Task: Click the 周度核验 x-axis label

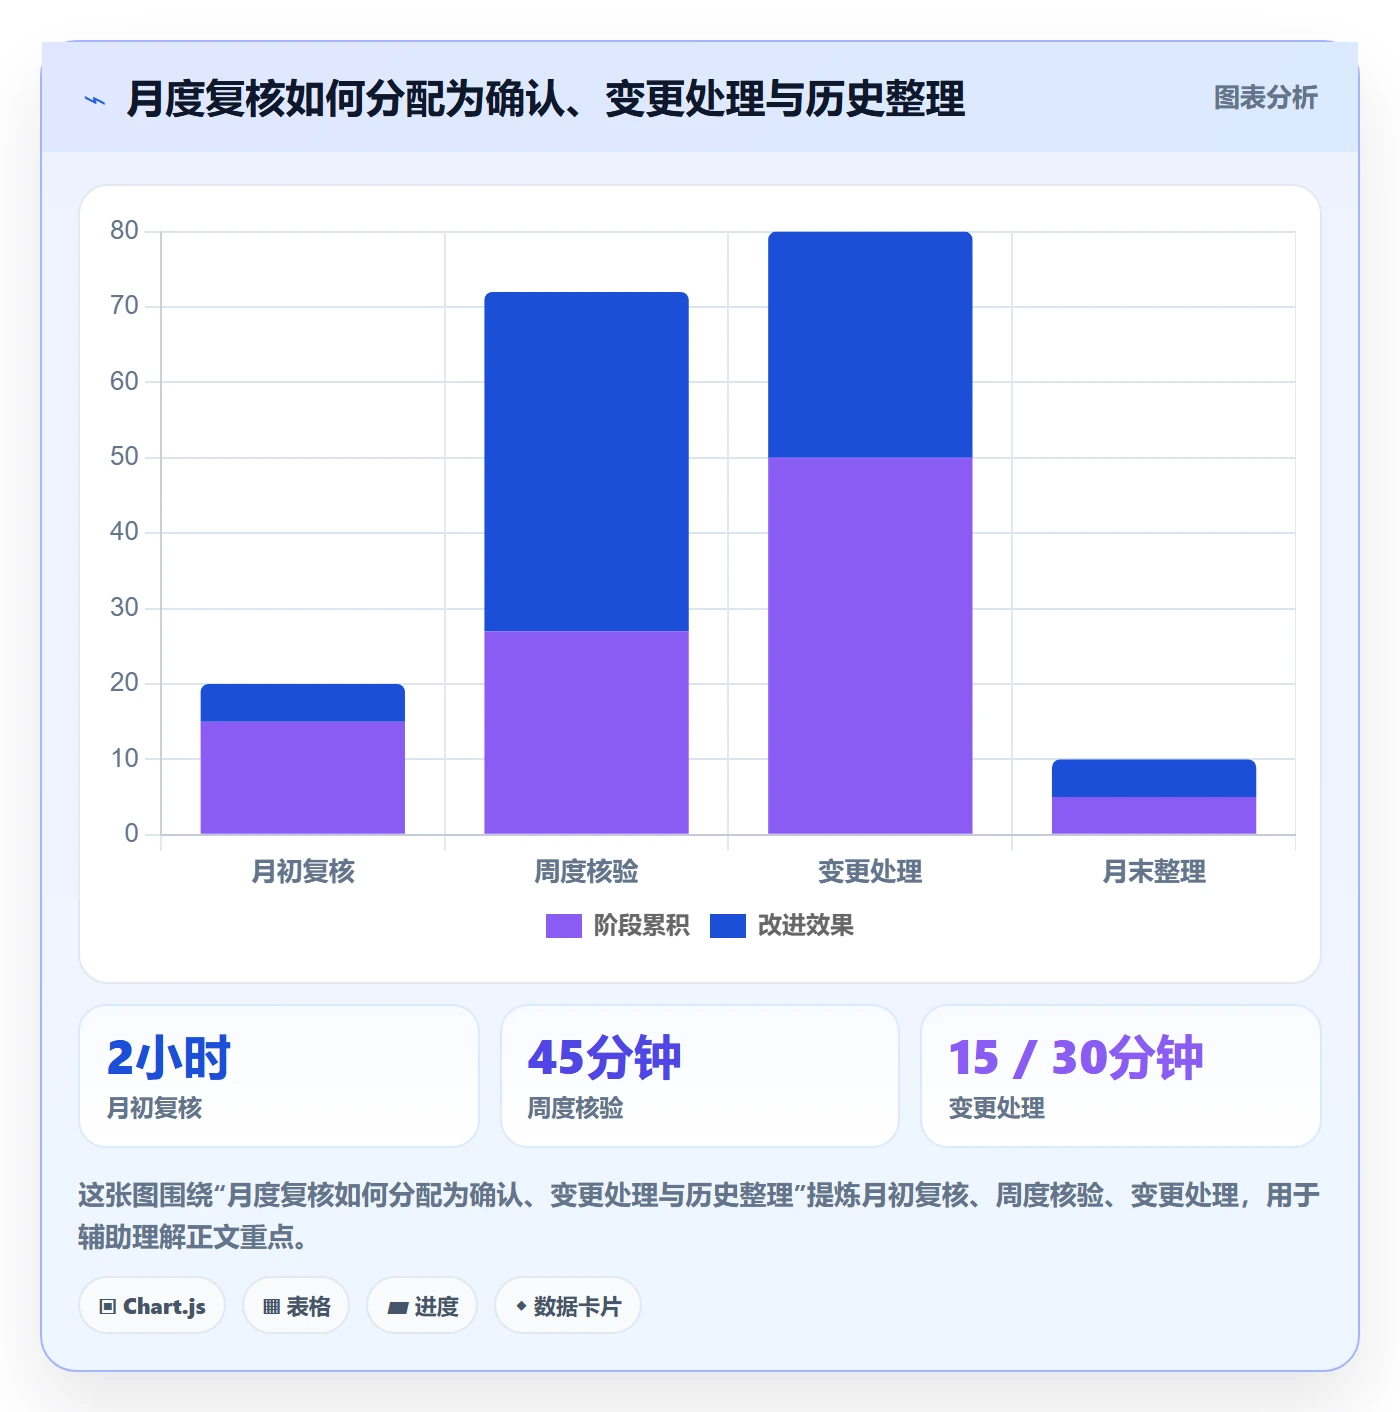Action: (x=586, y=872)
